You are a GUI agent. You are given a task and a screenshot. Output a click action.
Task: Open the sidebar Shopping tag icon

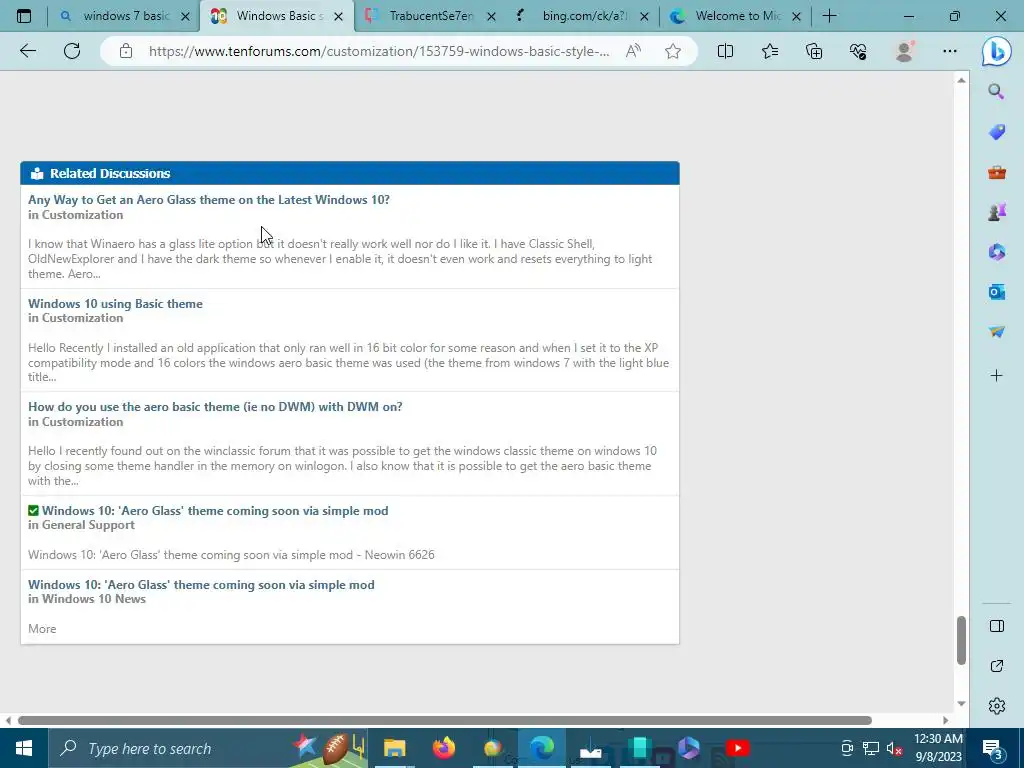coord(996,132)
